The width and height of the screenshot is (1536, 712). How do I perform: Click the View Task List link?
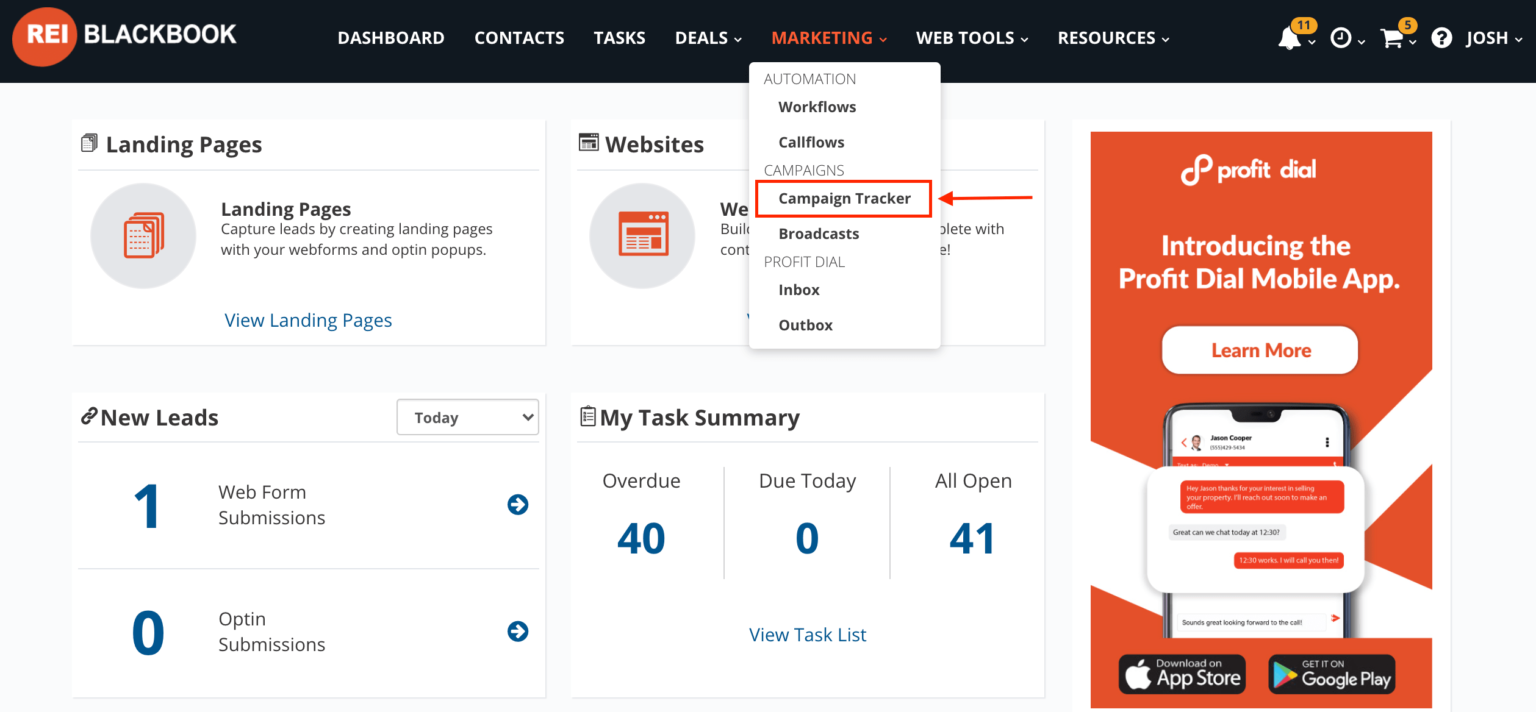pos(807,634)
